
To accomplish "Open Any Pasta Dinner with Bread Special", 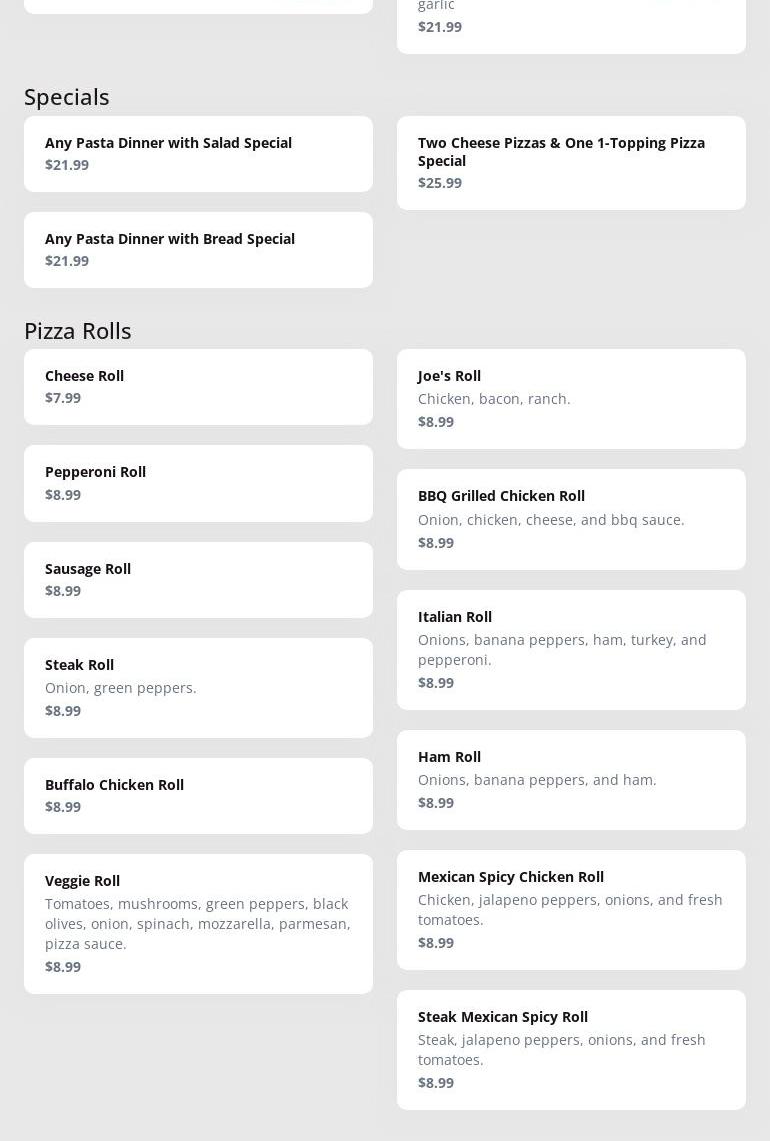I will pyautogui.click(x=198, y=249).
